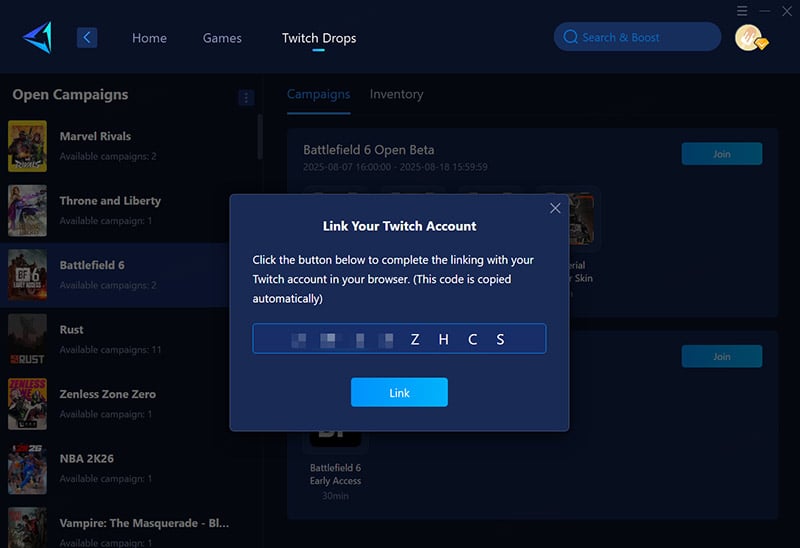Click the Zenless Zone Zero cover thumbnail

[28, 404]
